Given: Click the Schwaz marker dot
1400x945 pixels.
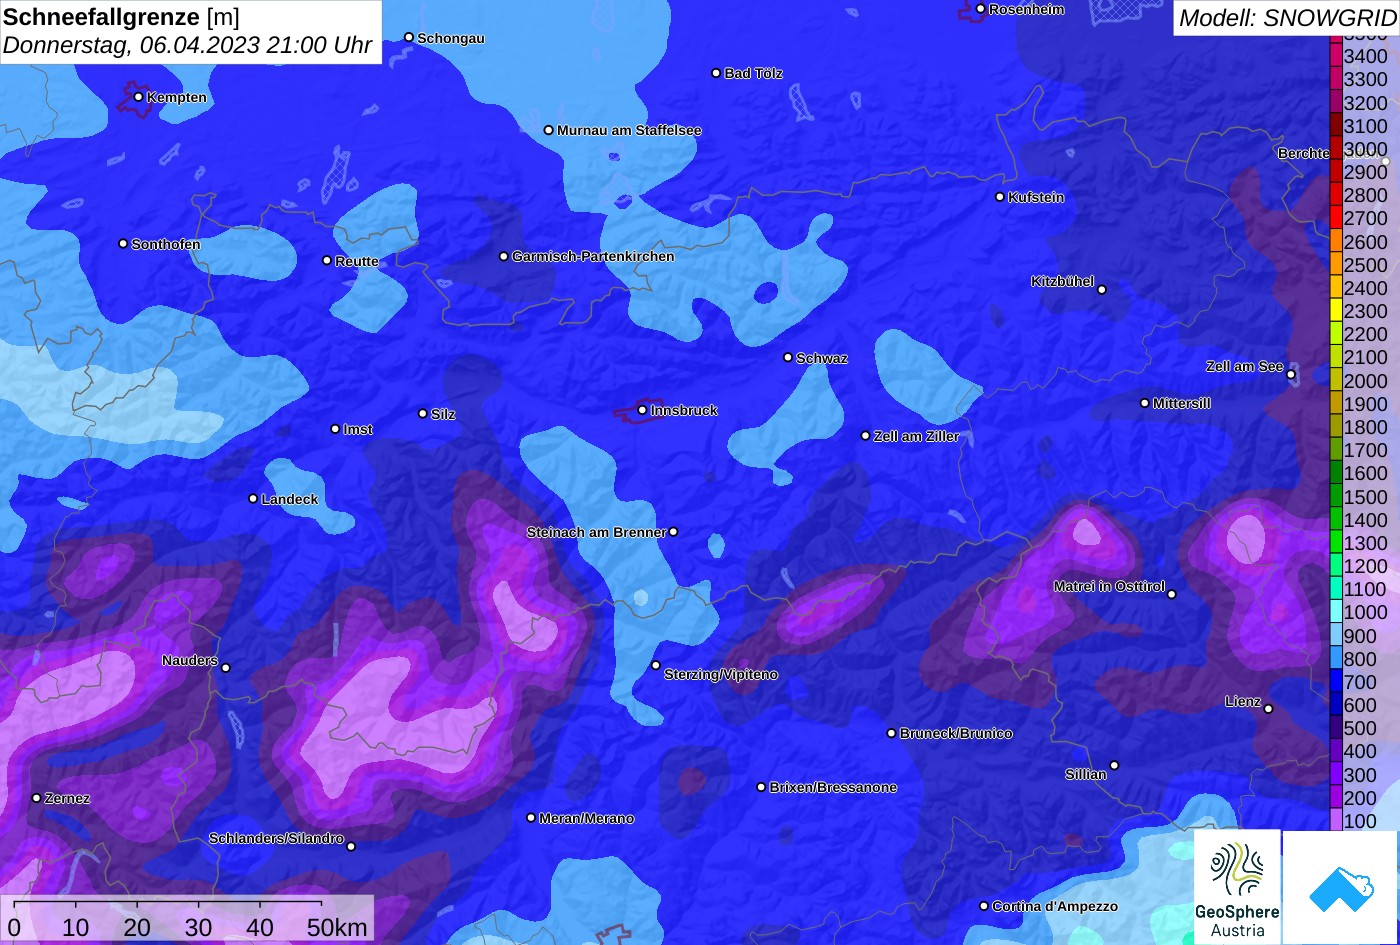Looking at the screenshot, I should [788, 357].
